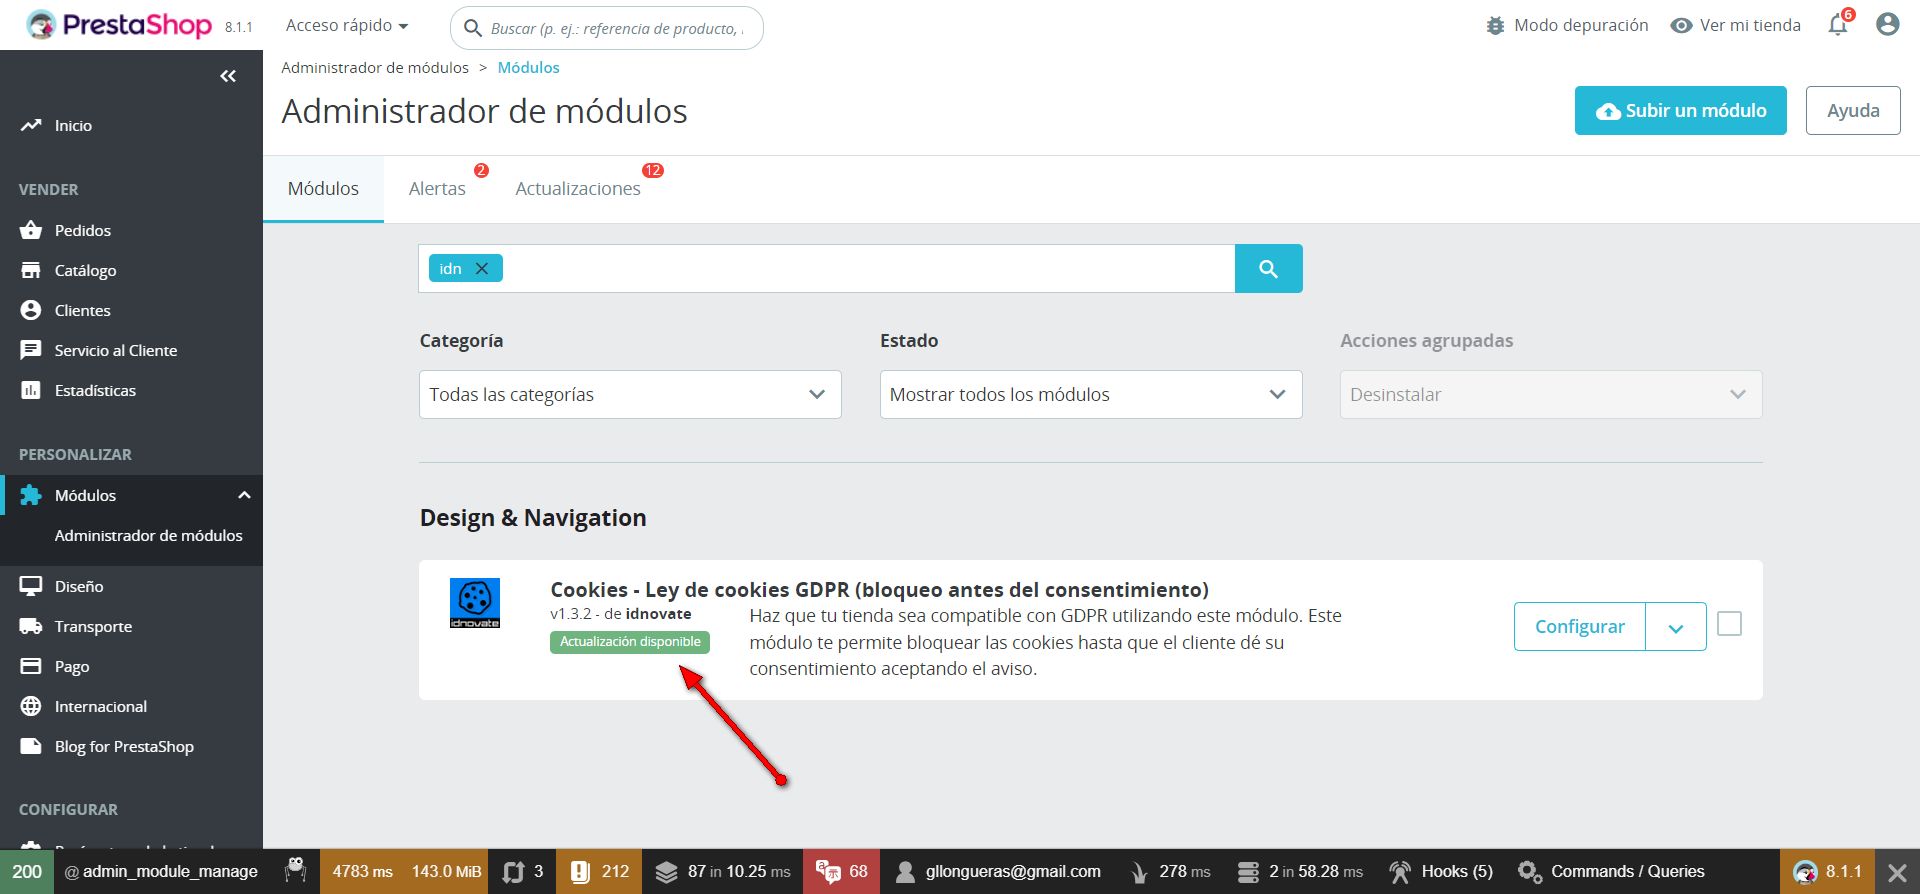Click the Módulos breadcrumb link
This screenshot has height=894, width=1920.
(x=529, y=67)
